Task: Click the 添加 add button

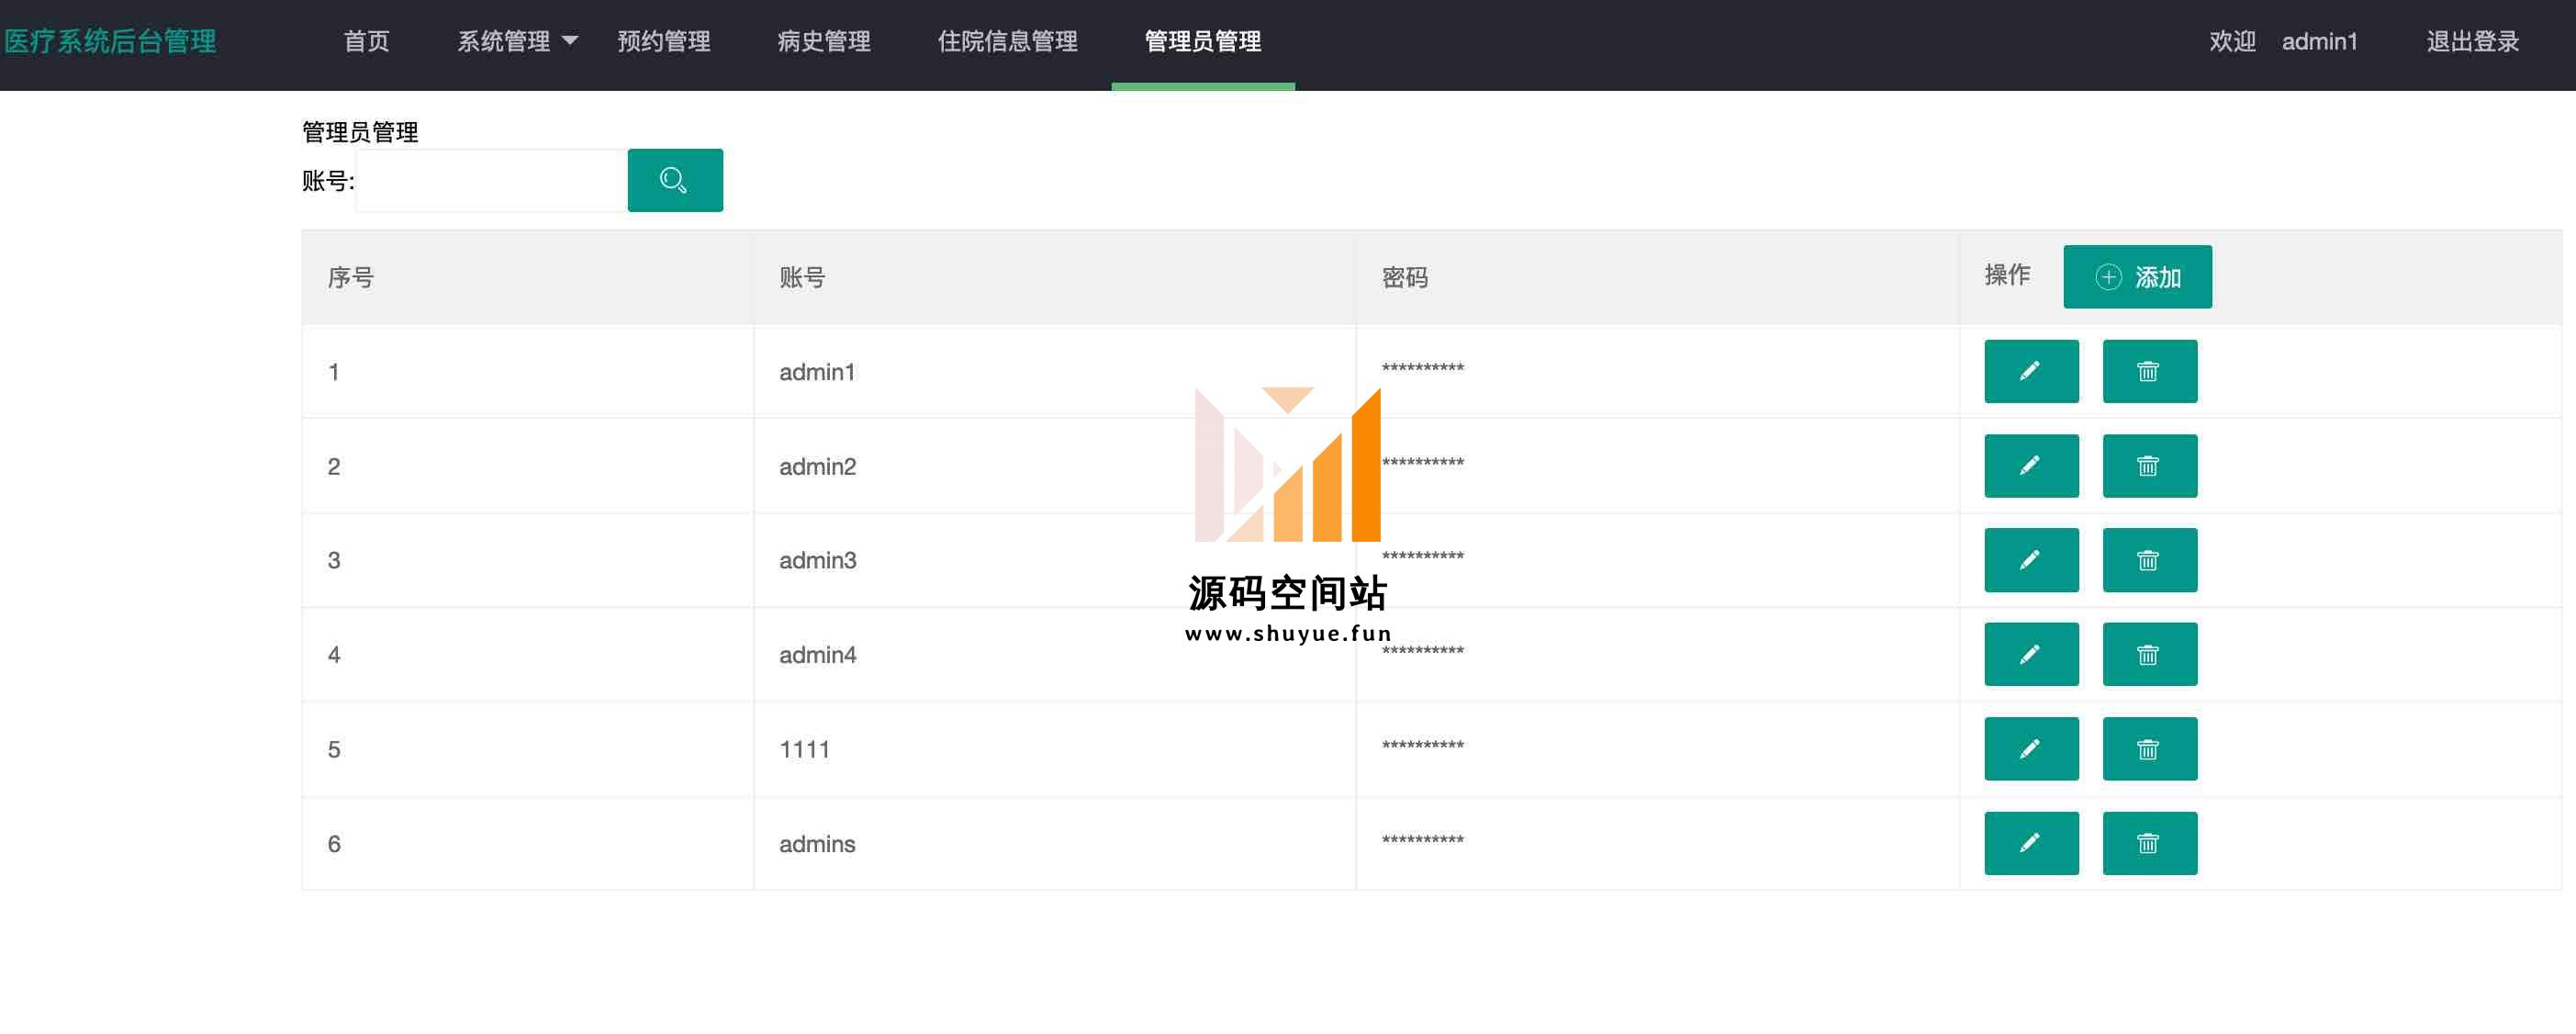Action: tap(2137, 277)
